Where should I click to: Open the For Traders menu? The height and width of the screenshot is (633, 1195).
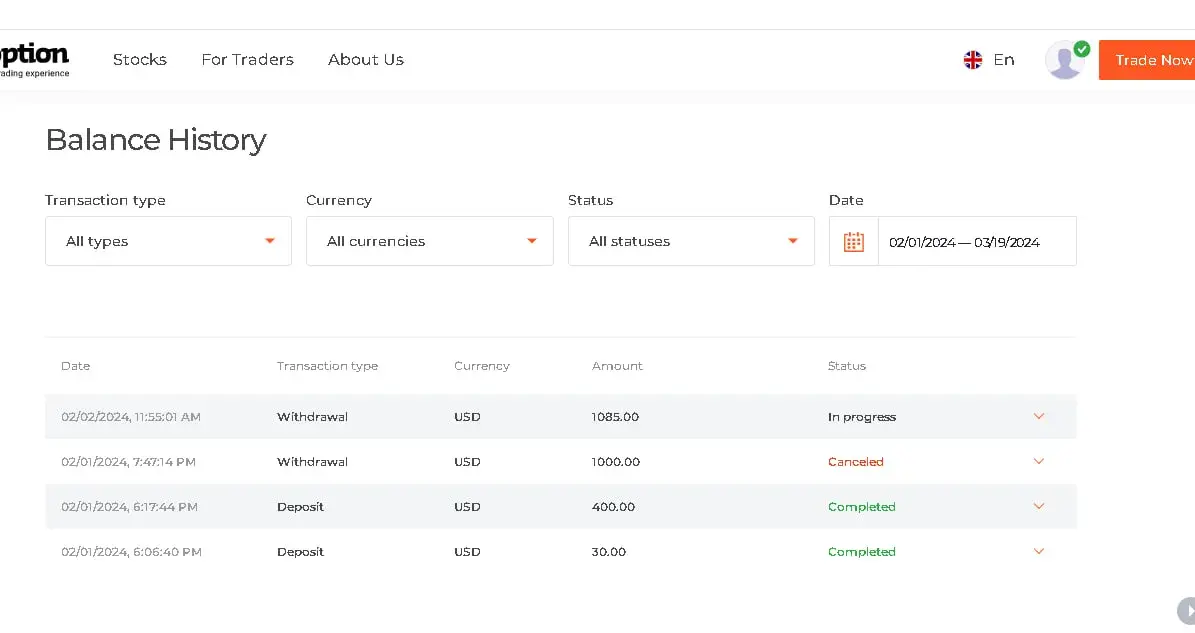pos(247,60)
